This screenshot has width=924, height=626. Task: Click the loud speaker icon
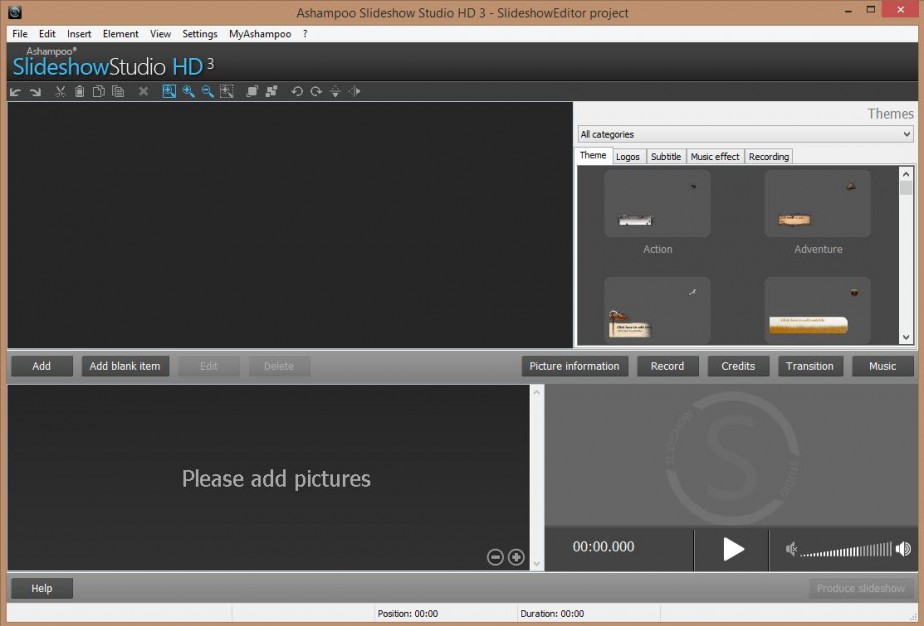point(903,549)
